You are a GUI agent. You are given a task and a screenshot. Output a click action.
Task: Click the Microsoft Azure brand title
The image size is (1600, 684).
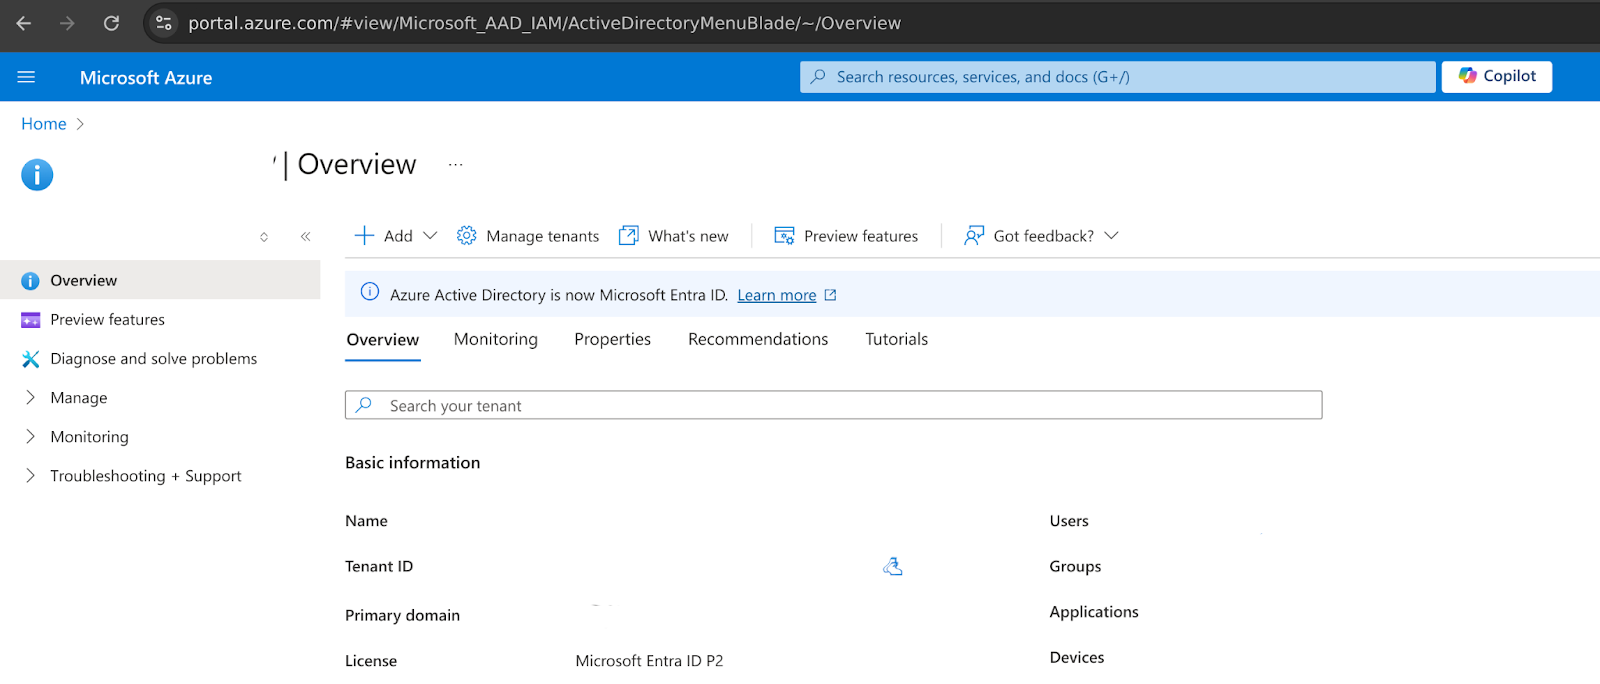146,78
